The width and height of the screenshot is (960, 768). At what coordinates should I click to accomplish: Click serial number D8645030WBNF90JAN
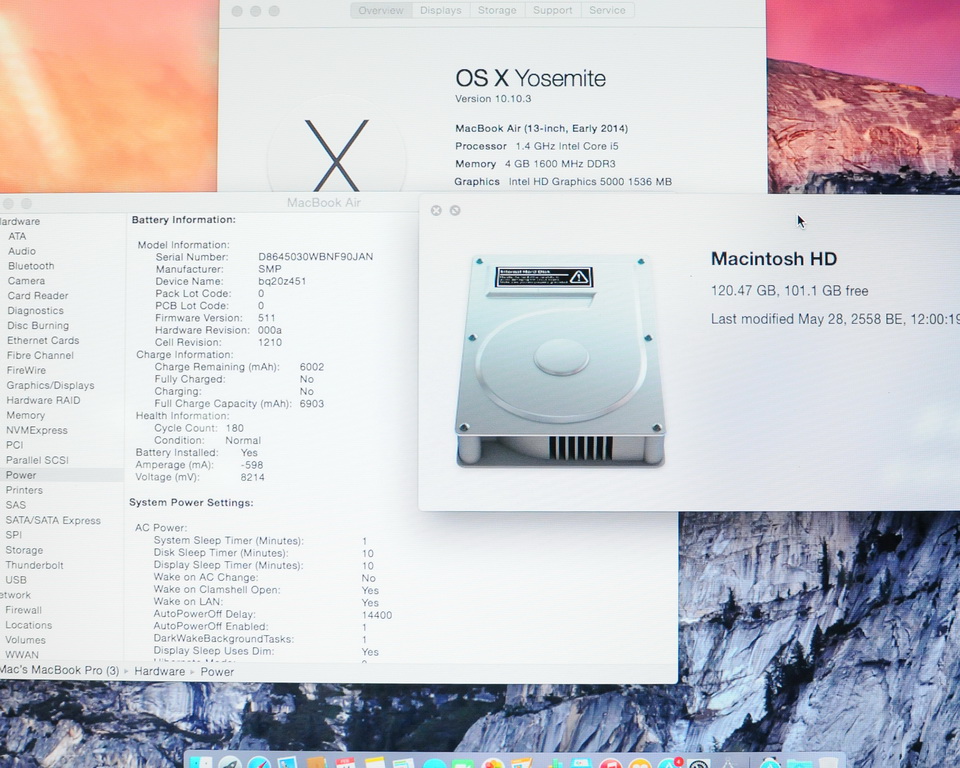pos(315,257)
